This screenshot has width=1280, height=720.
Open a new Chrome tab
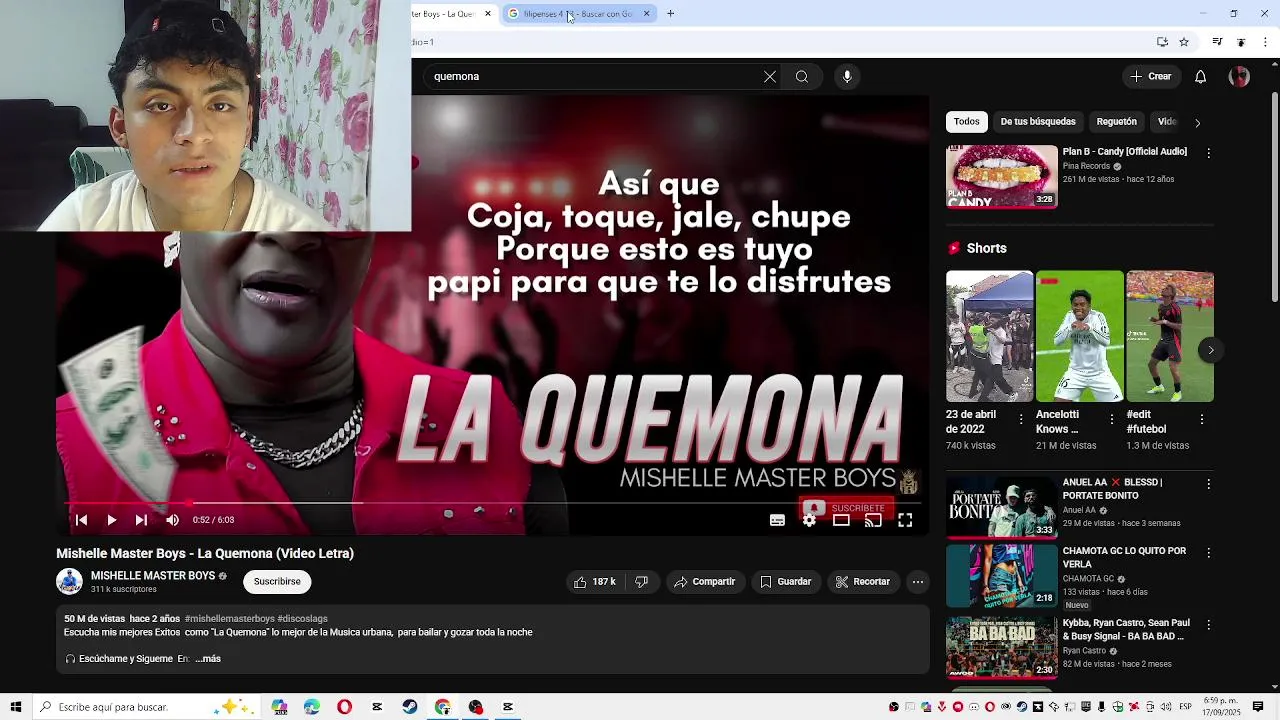[670, 14]
